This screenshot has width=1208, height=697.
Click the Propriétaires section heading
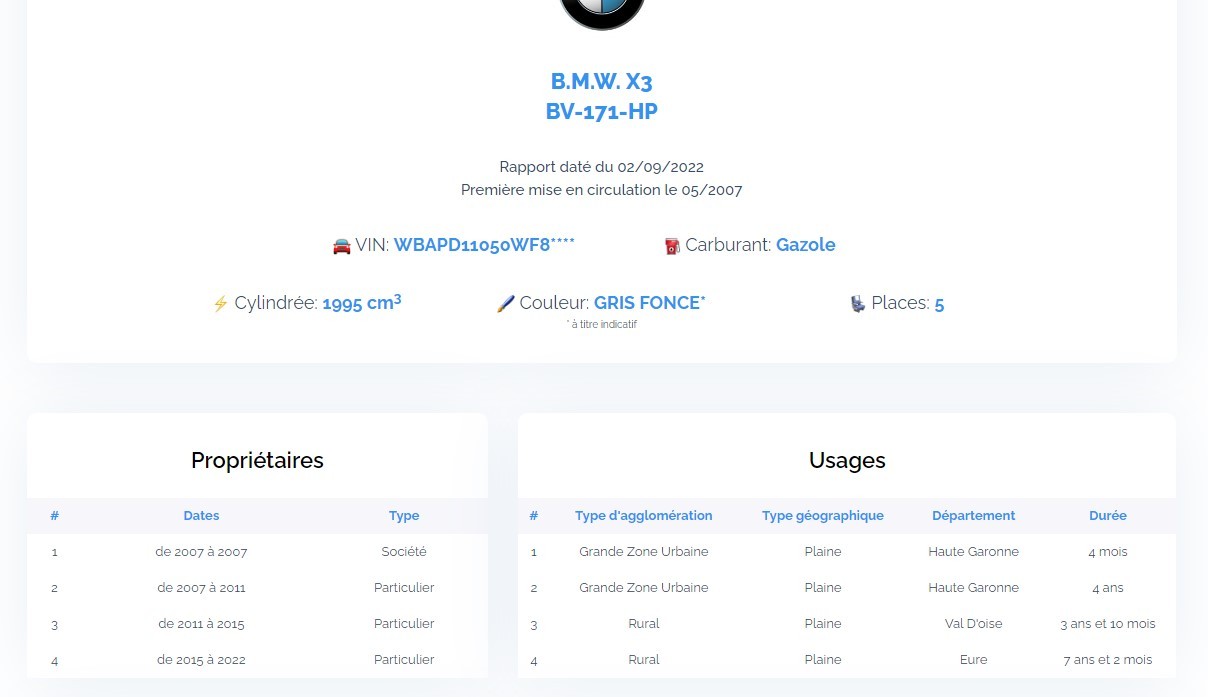(x=257, y=461)
